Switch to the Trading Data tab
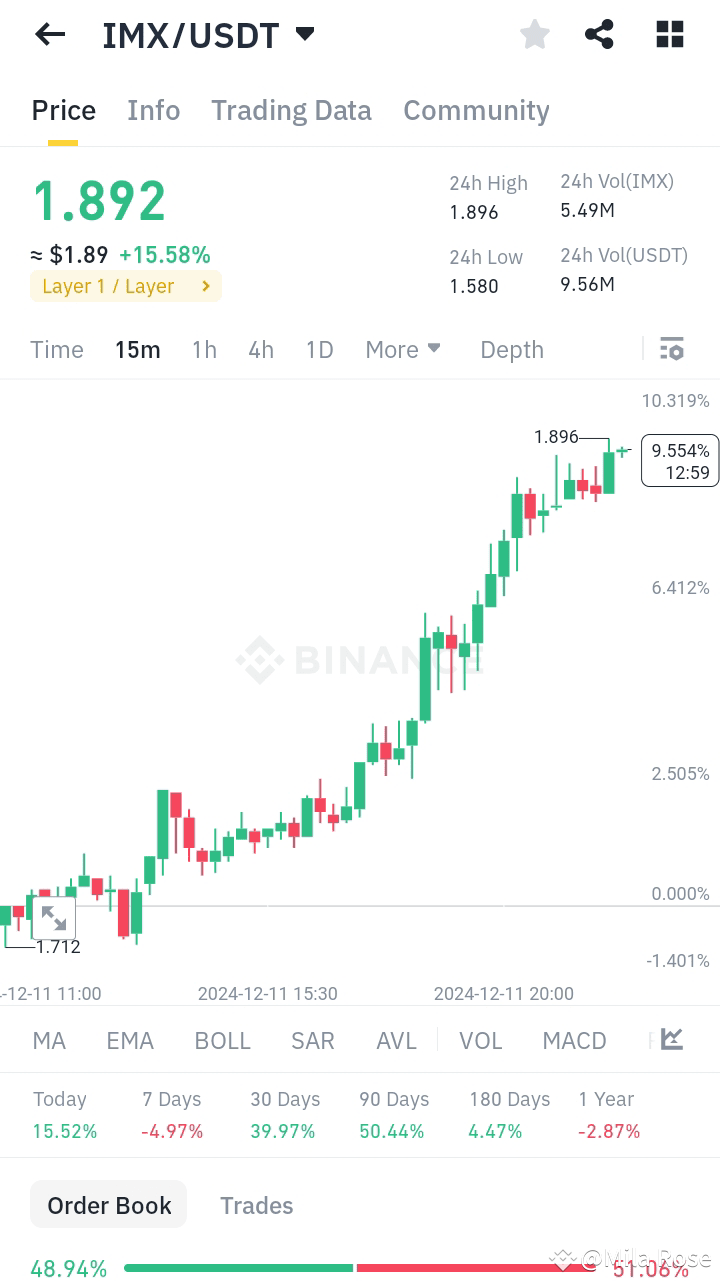The width and height of the screenshot is (720, 1281). tap(291, 110)
